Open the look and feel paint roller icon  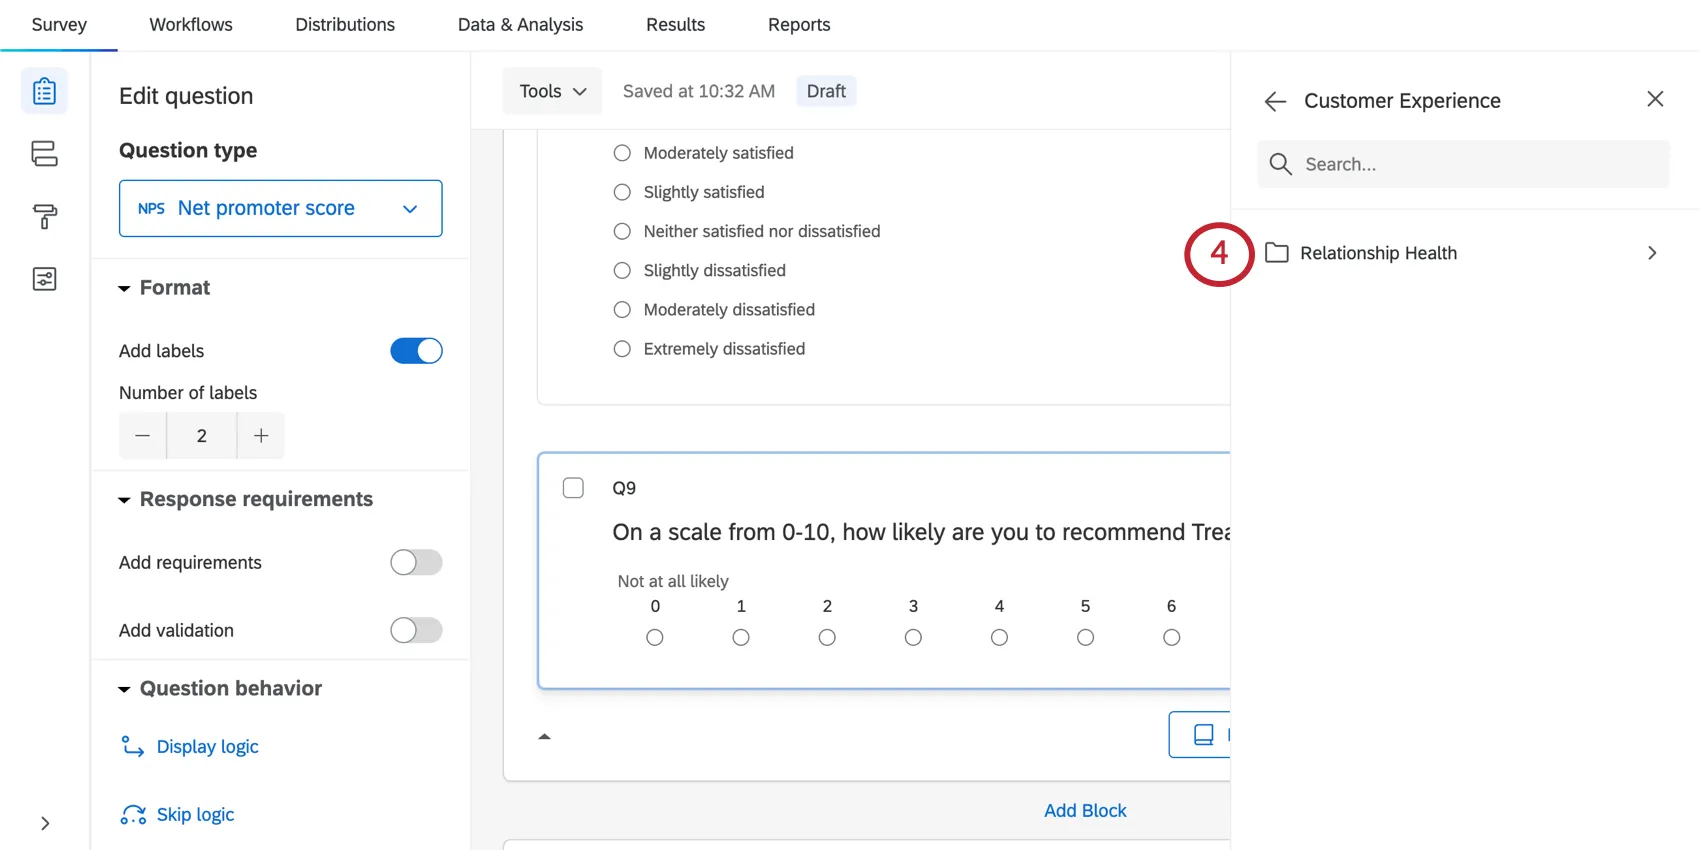(x=44, y=216)
